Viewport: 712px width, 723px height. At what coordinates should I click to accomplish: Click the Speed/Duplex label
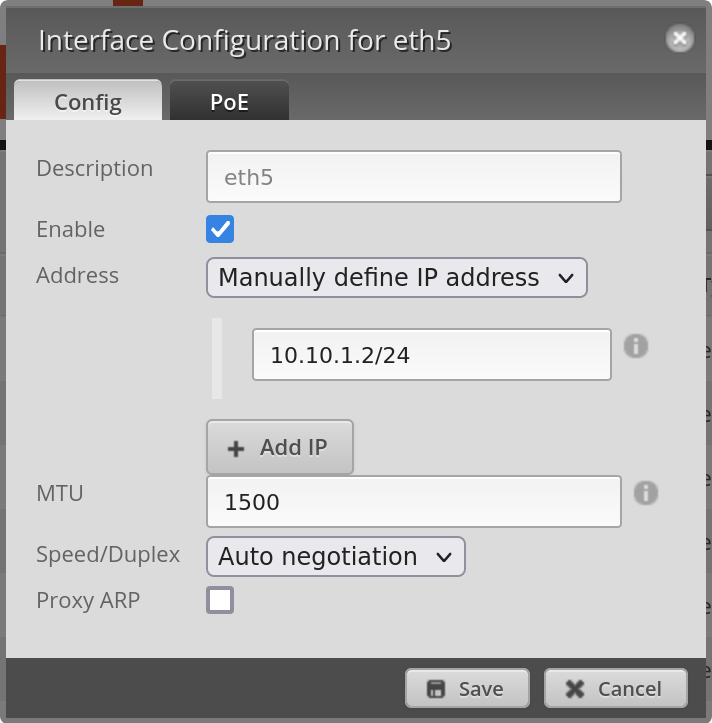coord(108,555)
